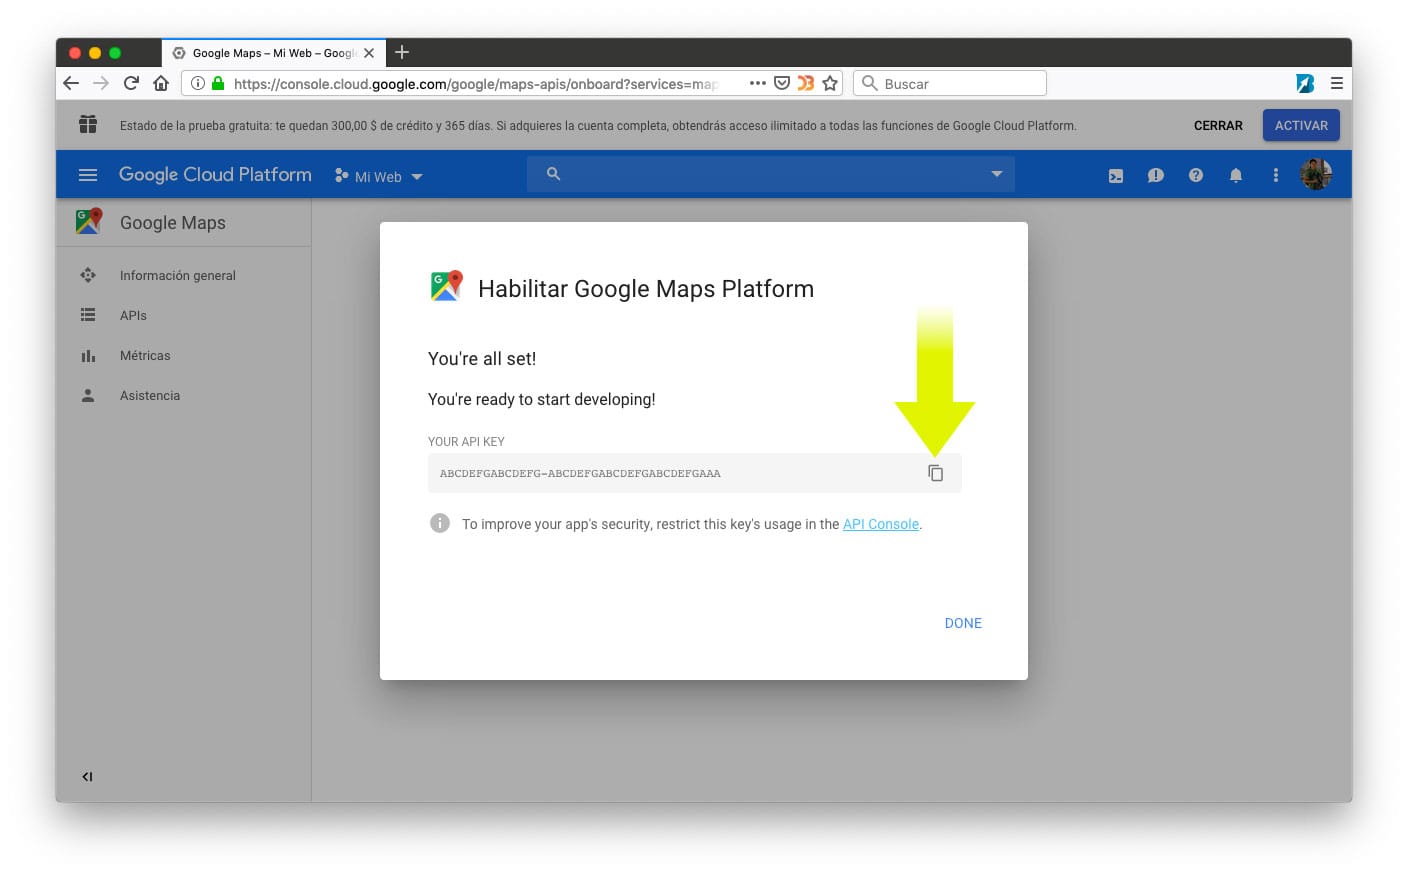The height and width of the screenshot is (876, 1408).
Task: Click DONE in the dialog
Action: click(x=963, y=623)
